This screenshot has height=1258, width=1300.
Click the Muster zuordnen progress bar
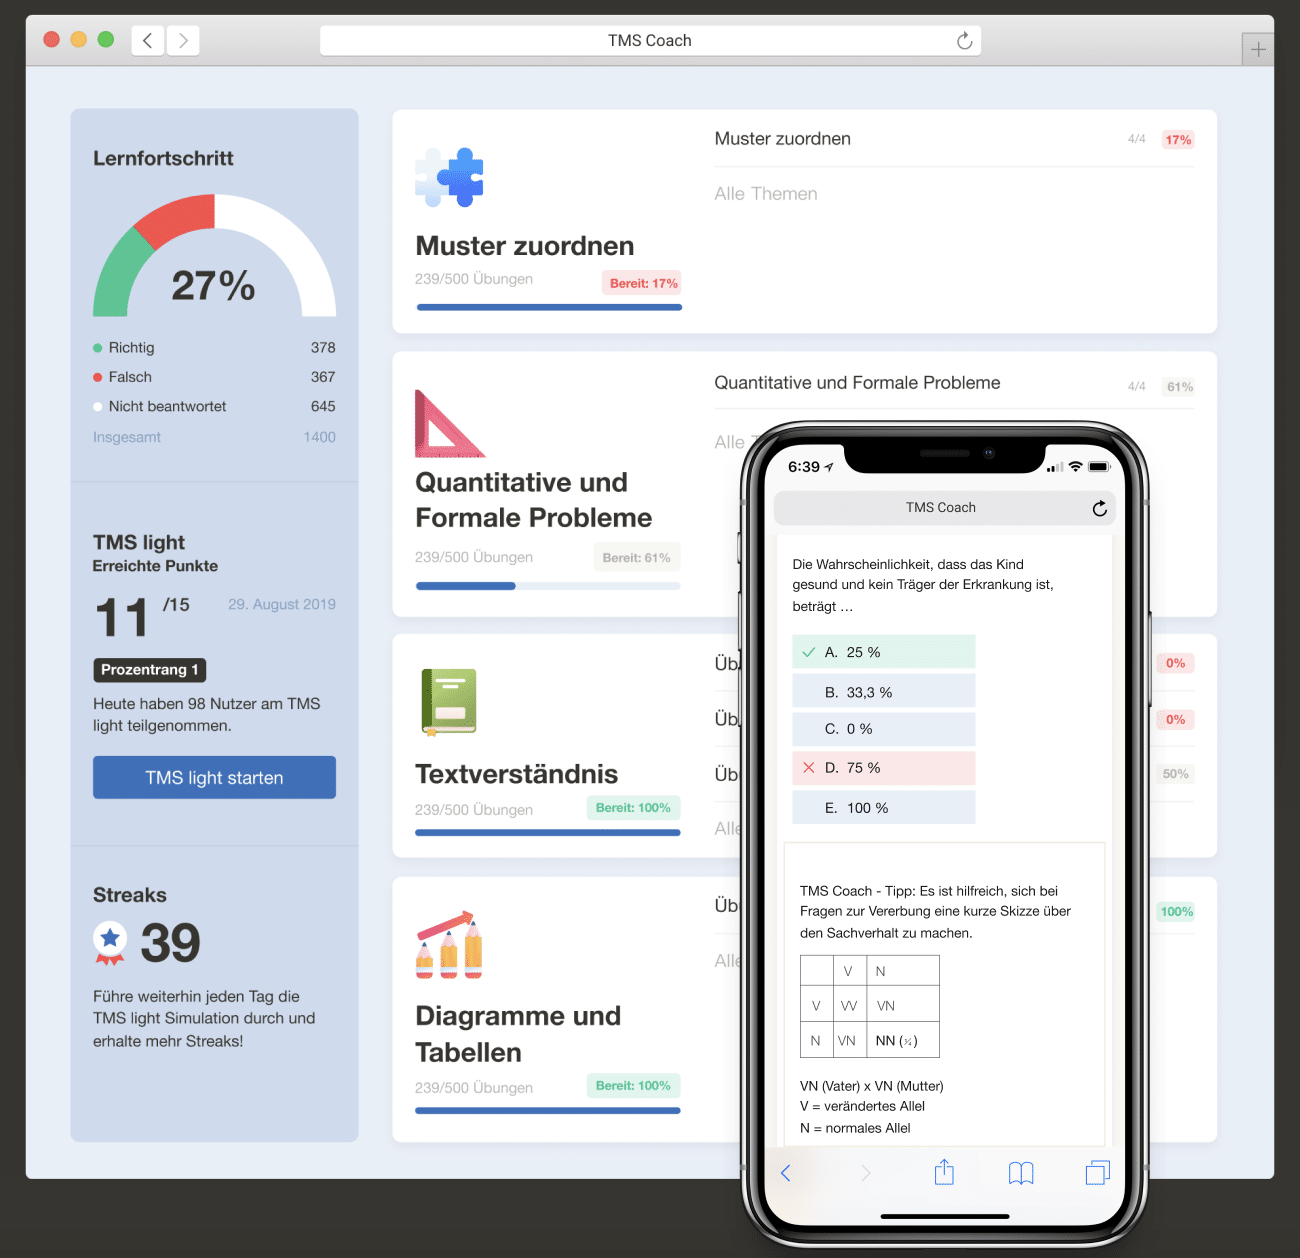tap(549, 307)
